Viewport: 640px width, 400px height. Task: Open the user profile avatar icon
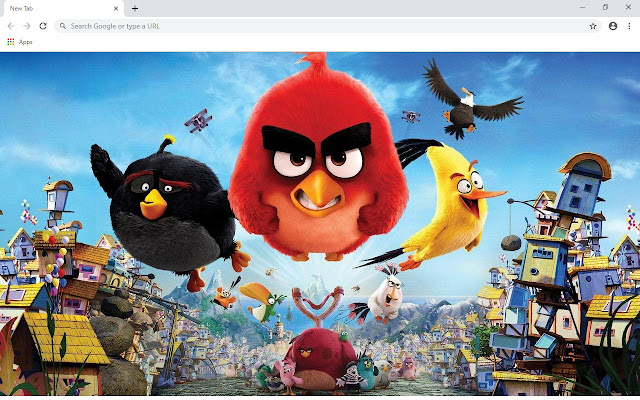(613, 26)
